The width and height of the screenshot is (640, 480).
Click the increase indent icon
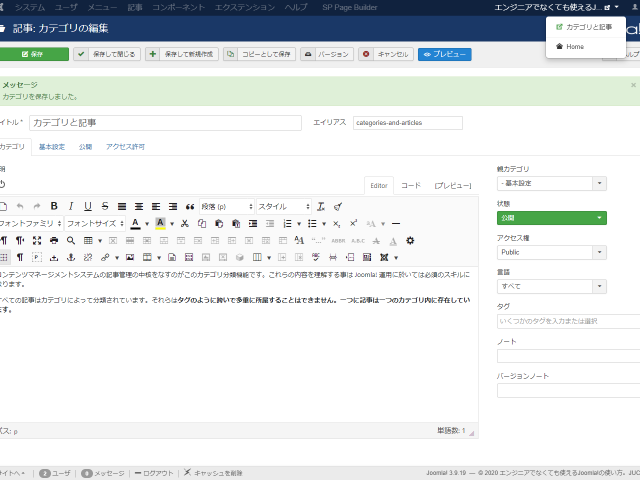[253, 224]
